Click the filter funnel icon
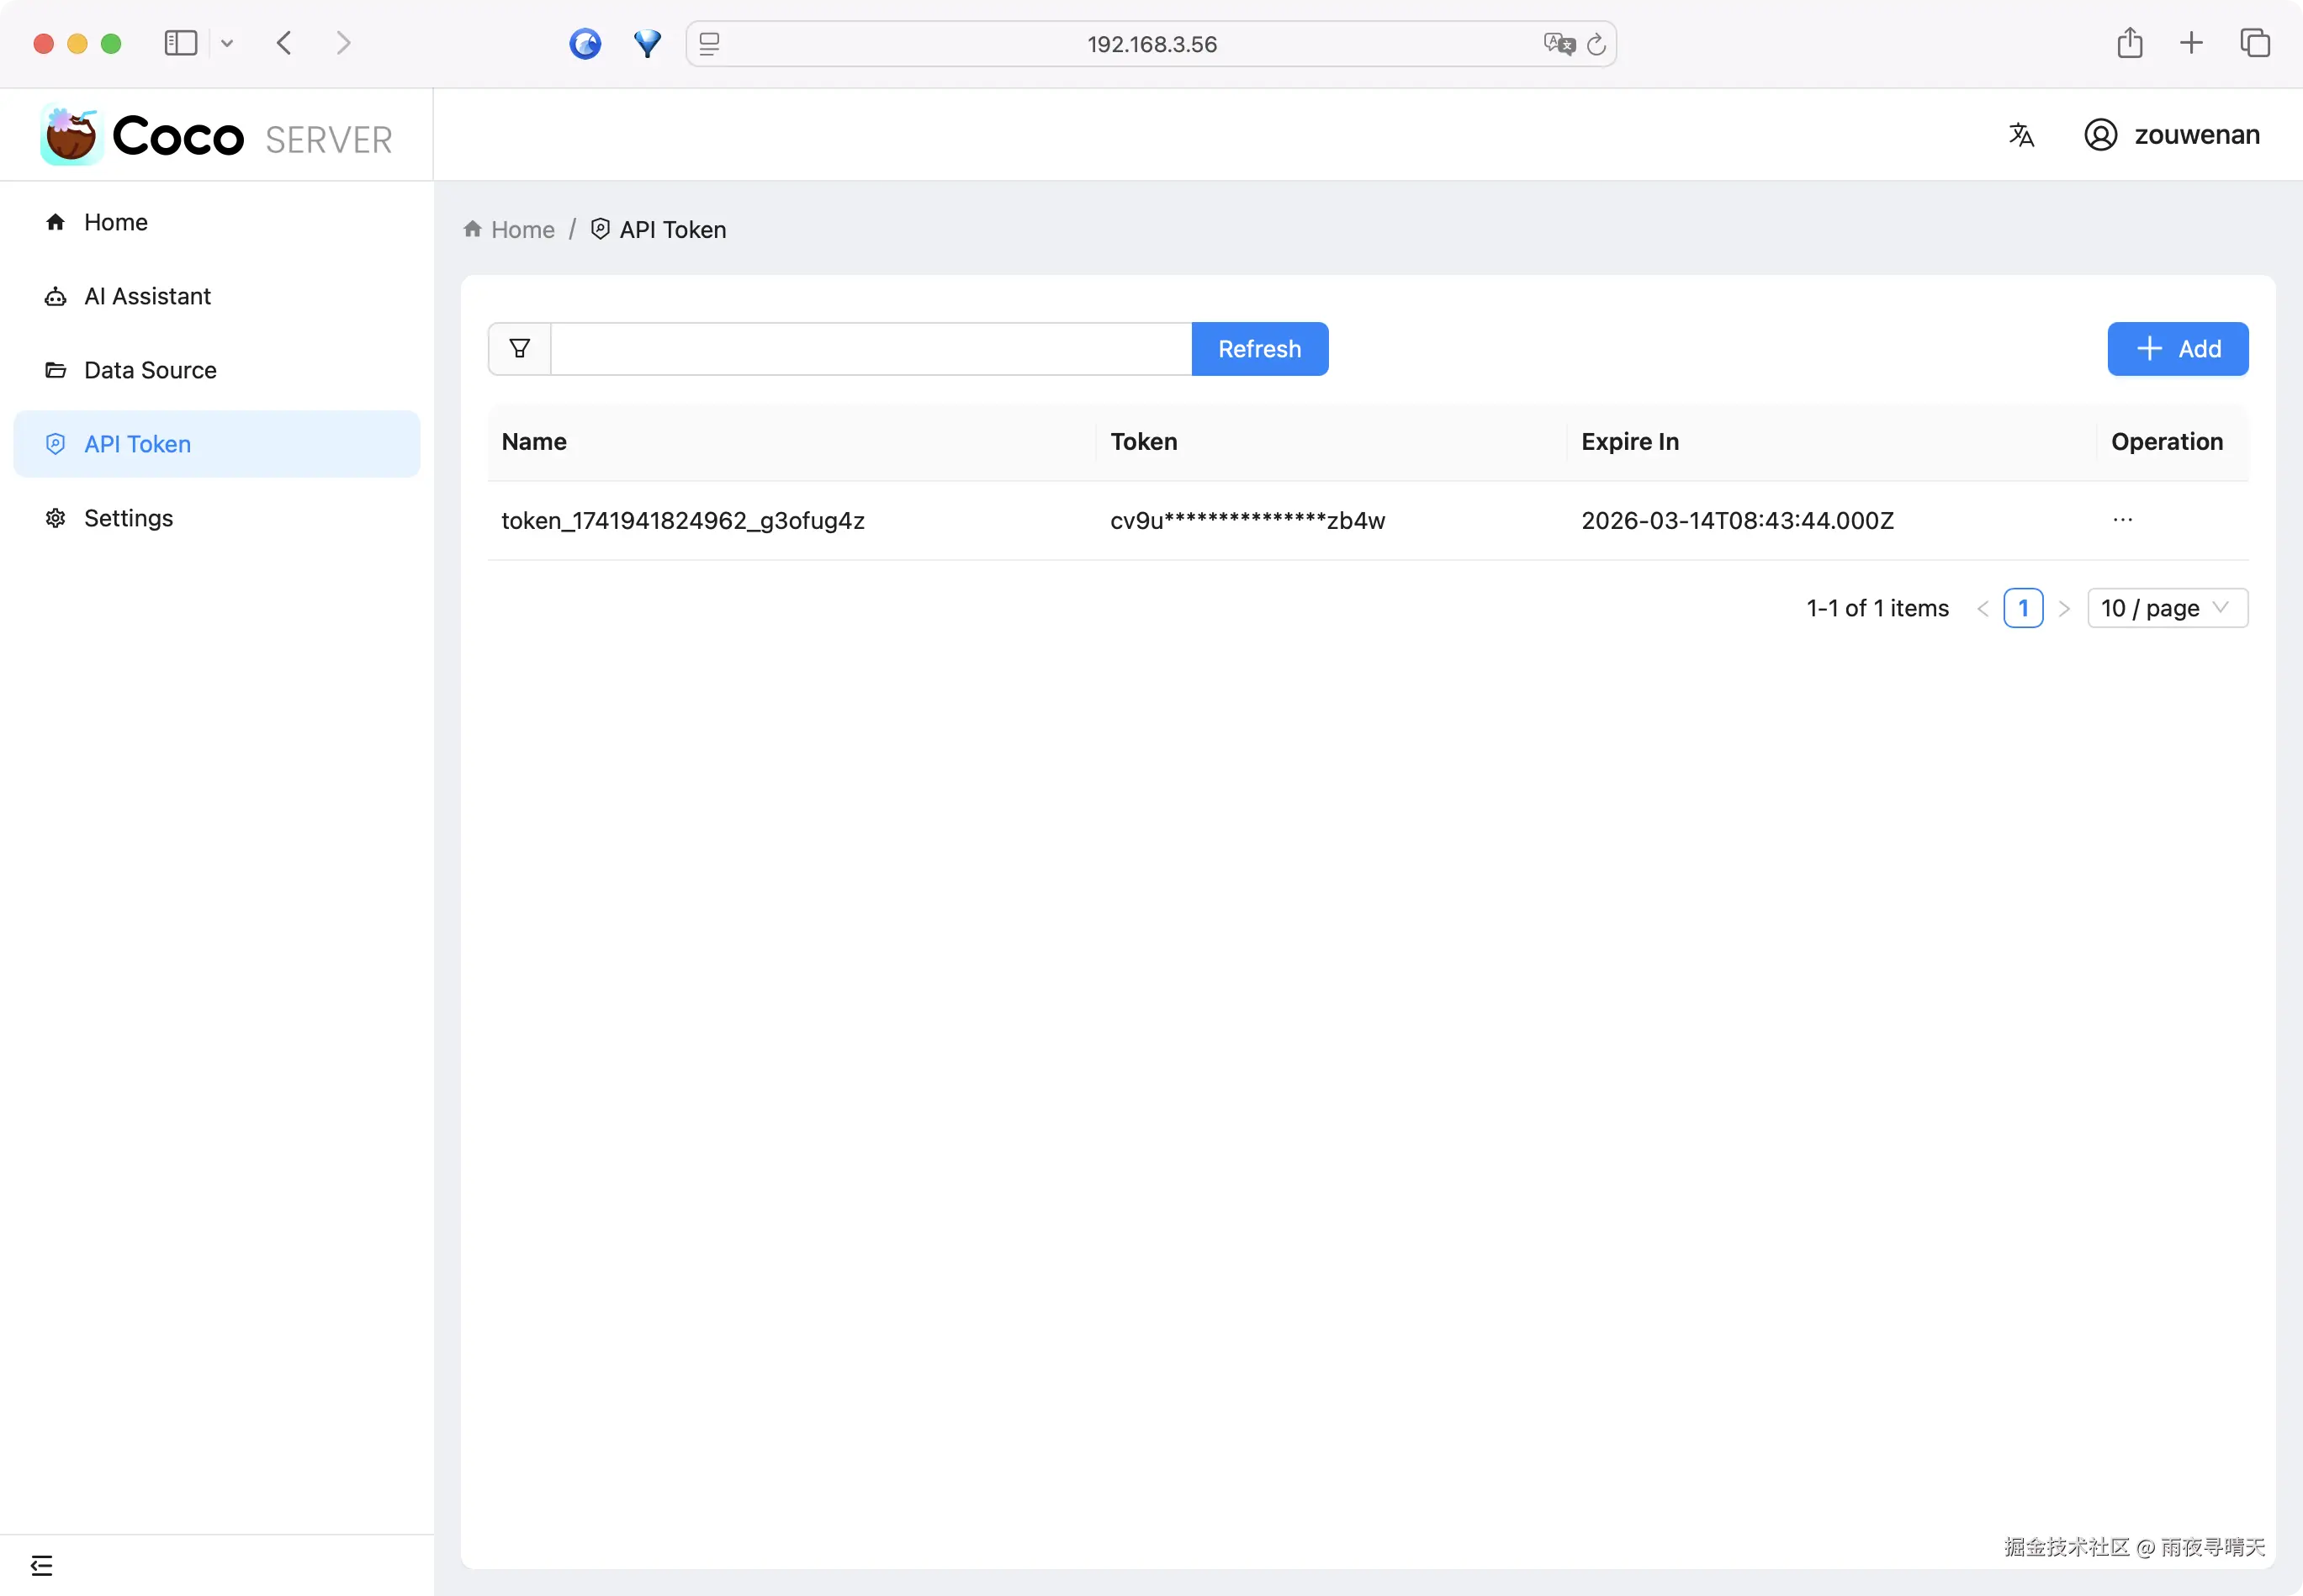The width and height of the screenshot is (2303, 1596). point(519,349)
